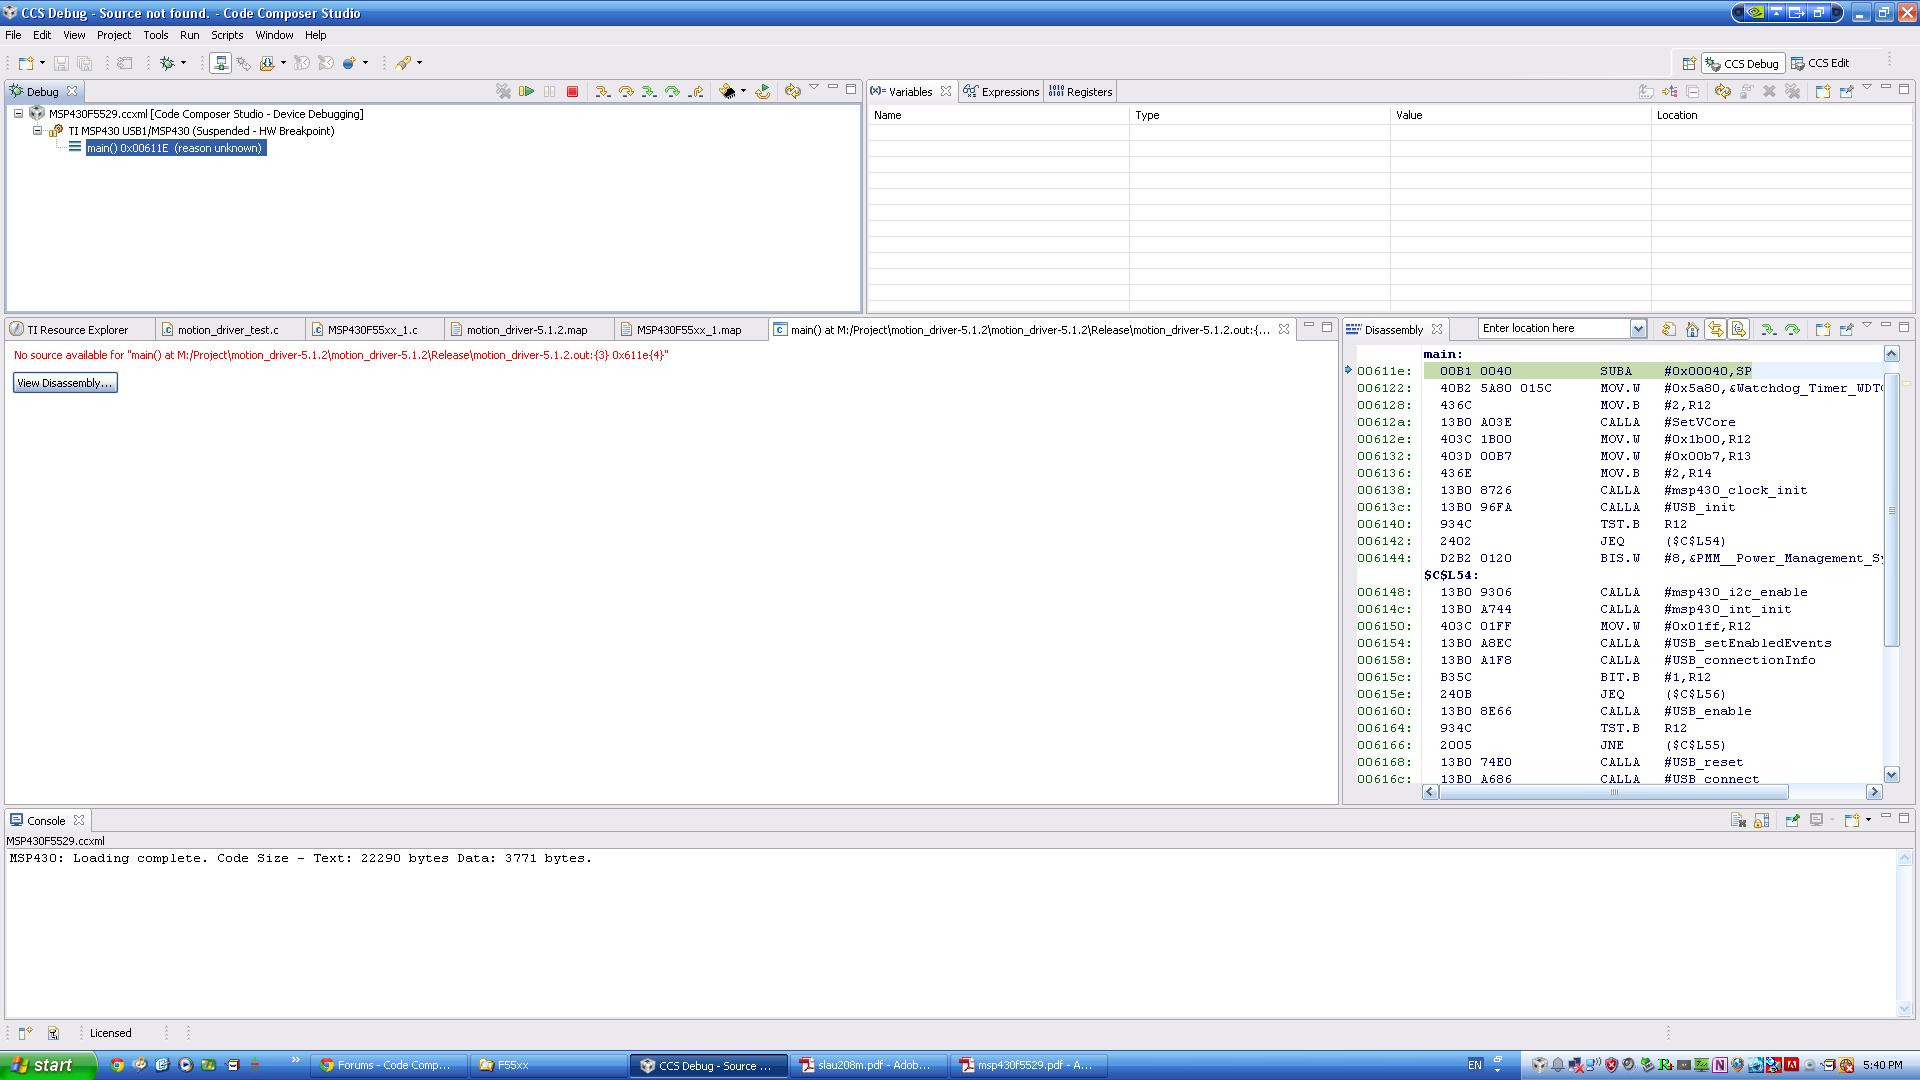Viewport: 1920px width, 1080px height.
Task: Open the Reset CPU dropdown arrow
Action: pyautogui.click(x=743, y=91)
